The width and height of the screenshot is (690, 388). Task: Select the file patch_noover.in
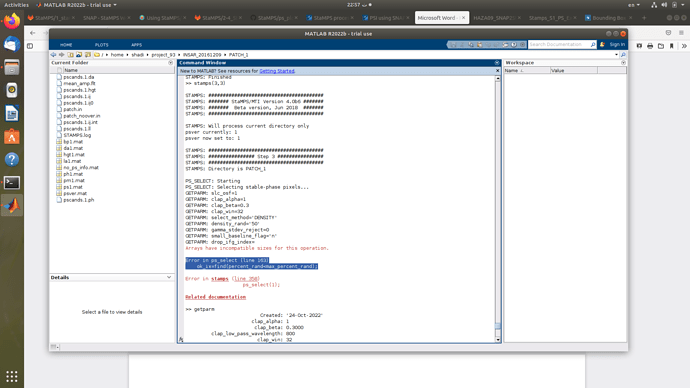[82, 116]
